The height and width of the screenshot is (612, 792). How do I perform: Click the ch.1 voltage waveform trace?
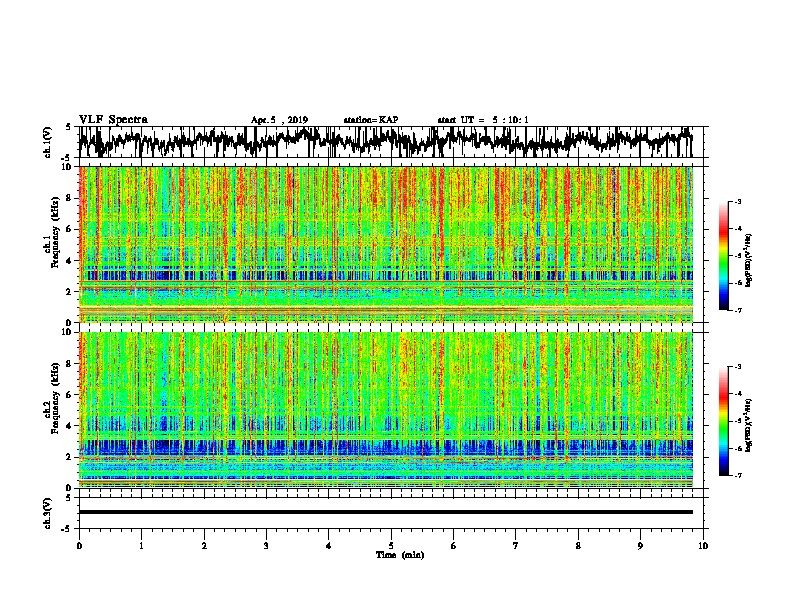385,141
